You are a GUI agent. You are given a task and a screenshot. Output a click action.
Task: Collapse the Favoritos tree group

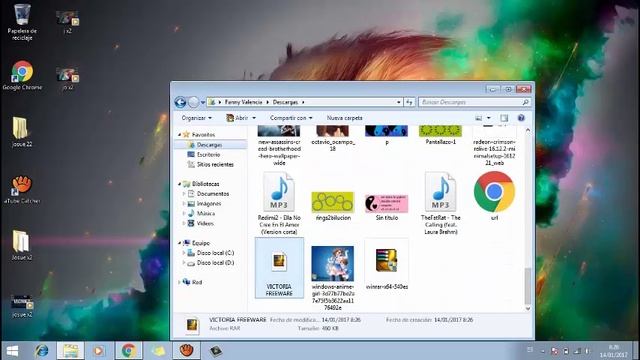(180, 135)
